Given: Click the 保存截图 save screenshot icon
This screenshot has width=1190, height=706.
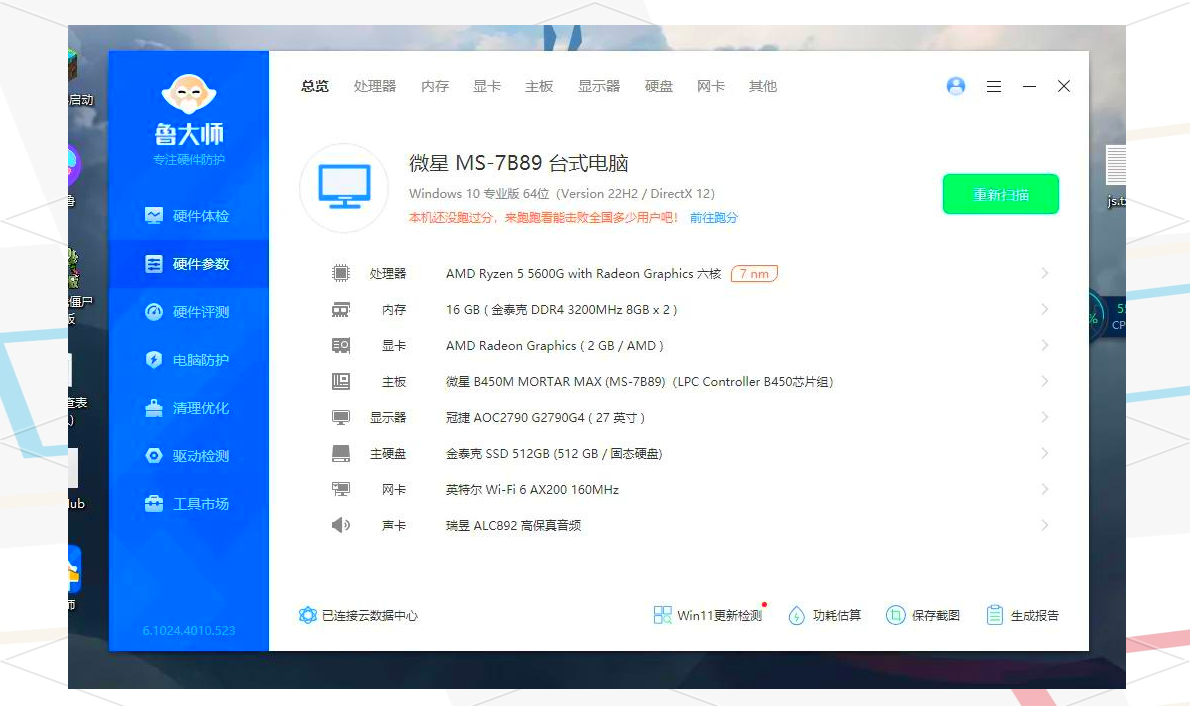Looking at the screenshot, I should coord(896,615).
